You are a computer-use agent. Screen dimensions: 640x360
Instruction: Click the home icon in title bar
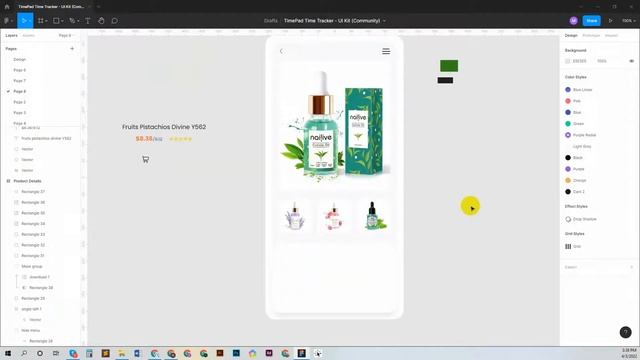tap(7, 7)
